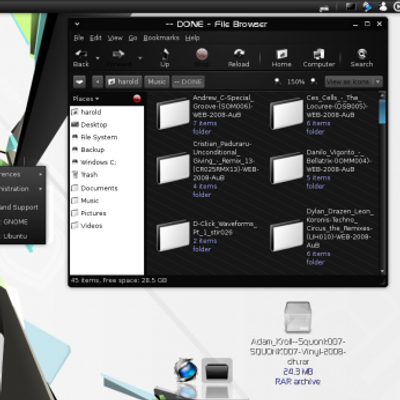Click the file pane vertical scrollbar thumb

pos(382,112)
